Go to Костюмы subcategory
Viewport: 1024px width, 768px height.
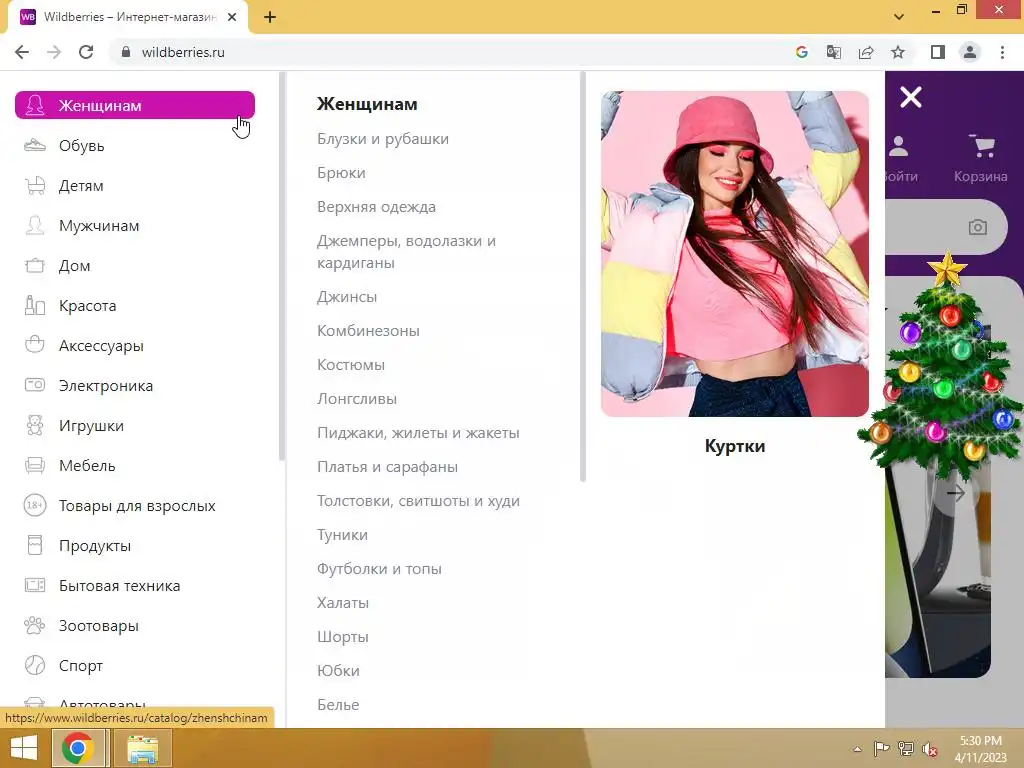351,364
